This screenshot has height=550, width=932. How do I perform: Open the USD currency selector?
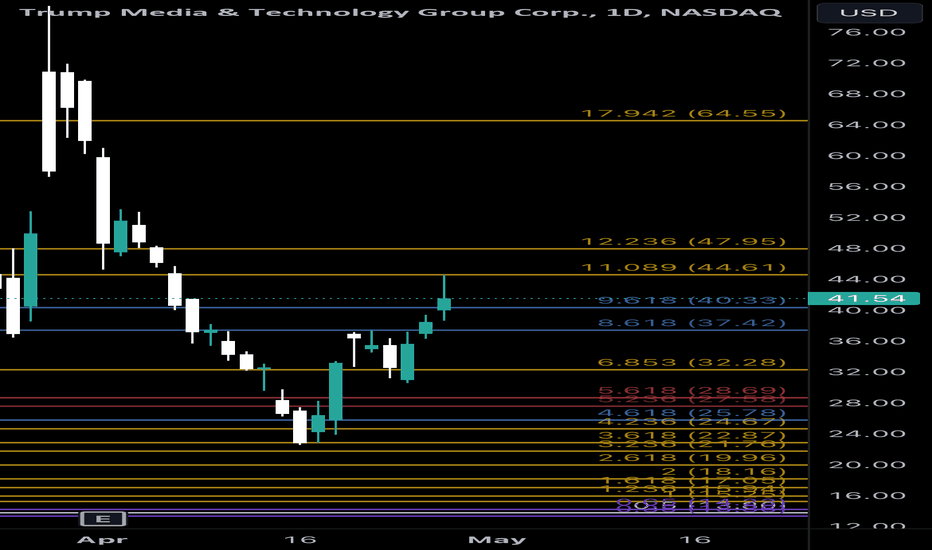(x=868, y=12)
